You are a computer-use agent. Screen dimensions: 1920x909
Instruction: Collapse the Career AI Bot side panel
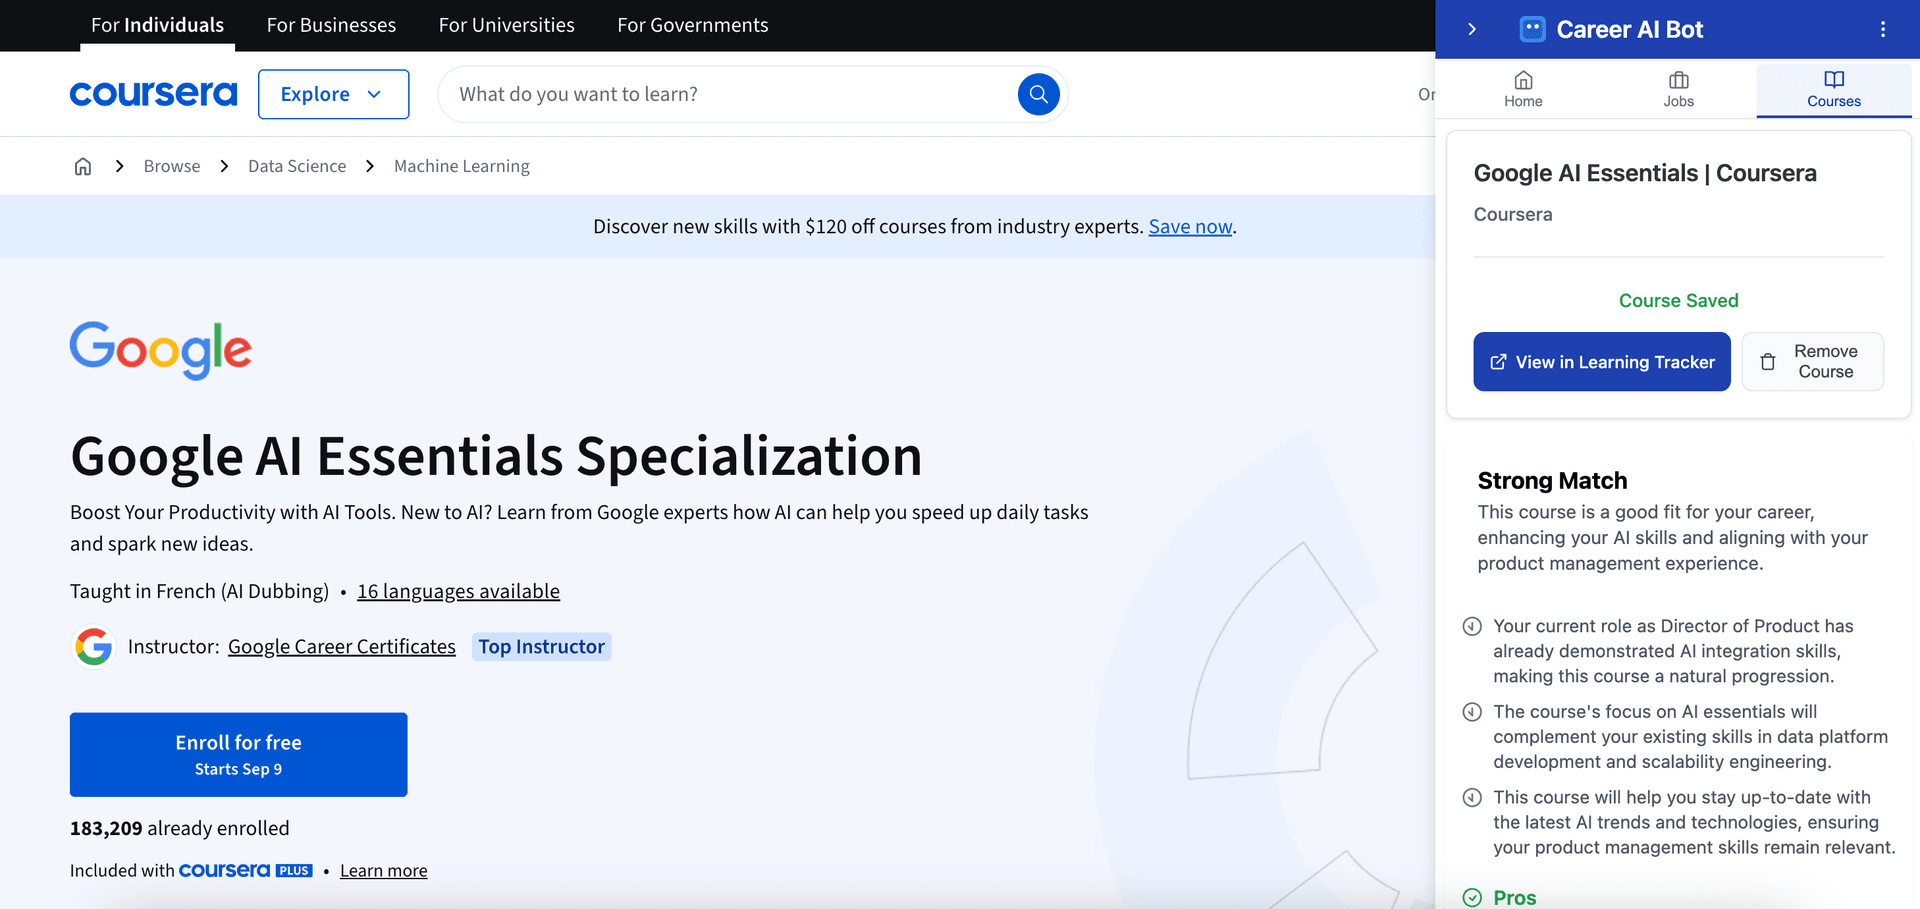(x=1472, y=30)
